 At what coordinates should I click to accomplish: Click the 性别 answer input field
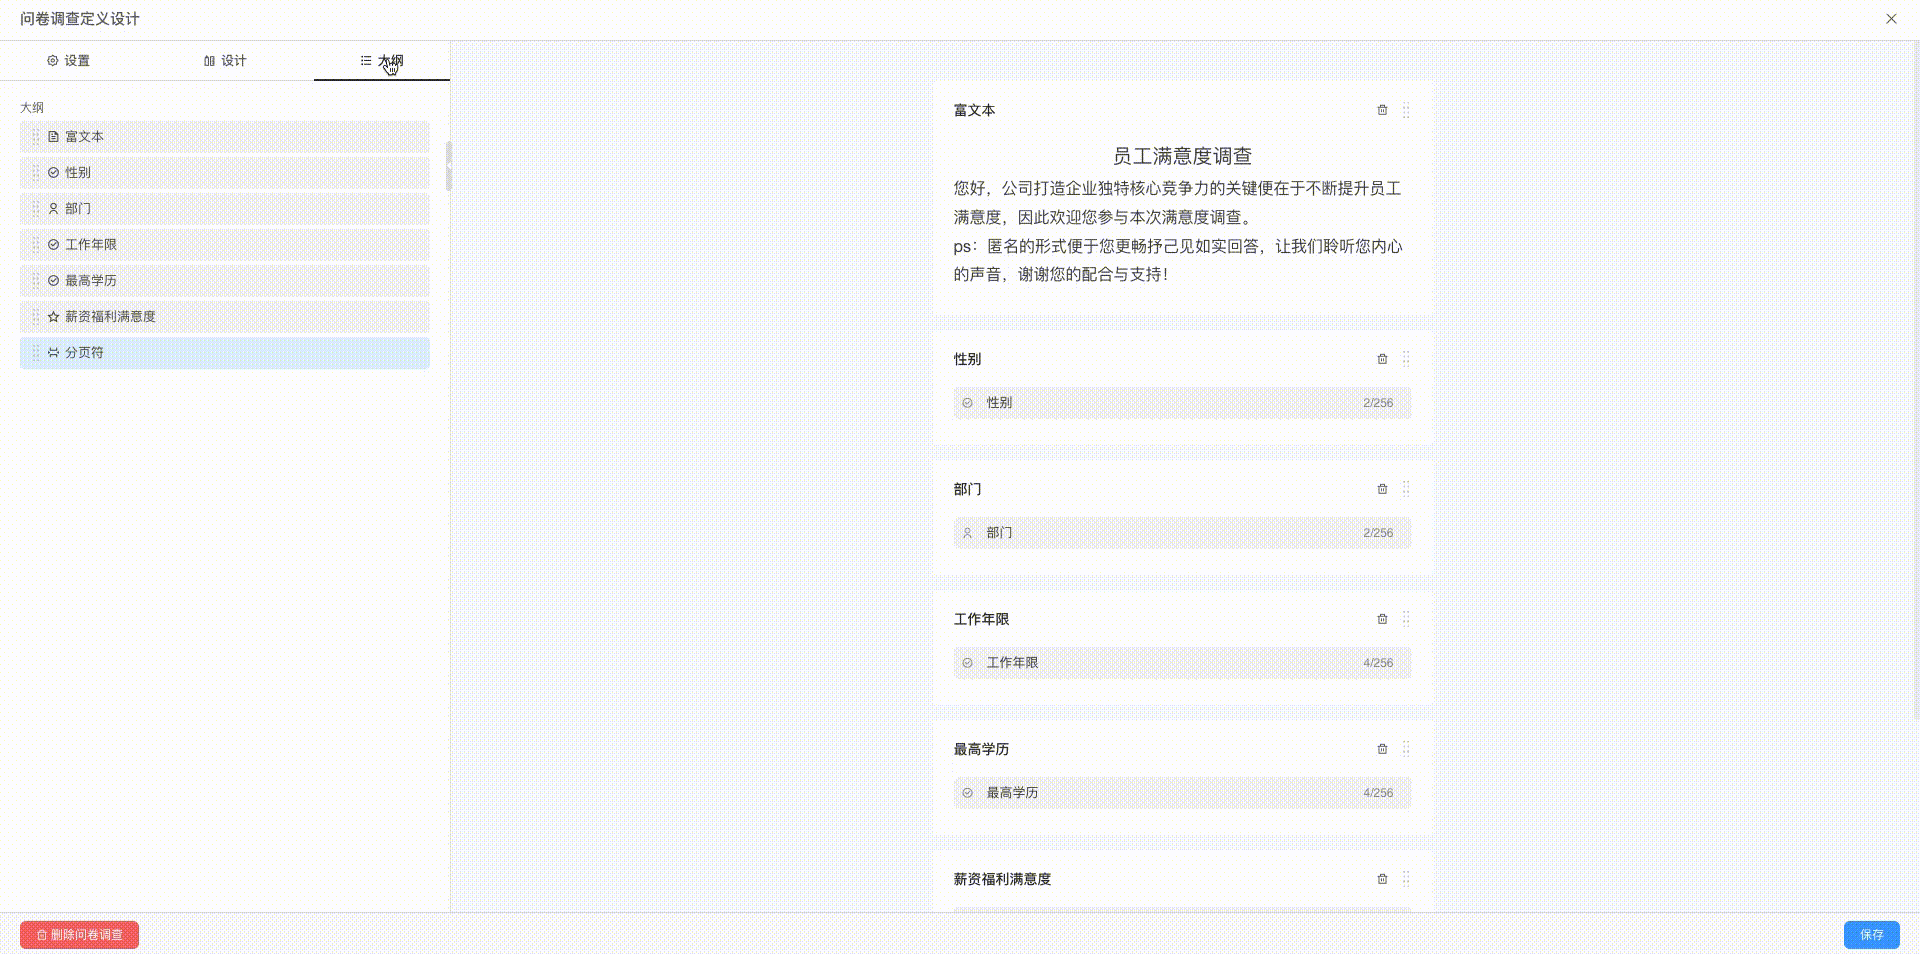(x=1180, y=403)
